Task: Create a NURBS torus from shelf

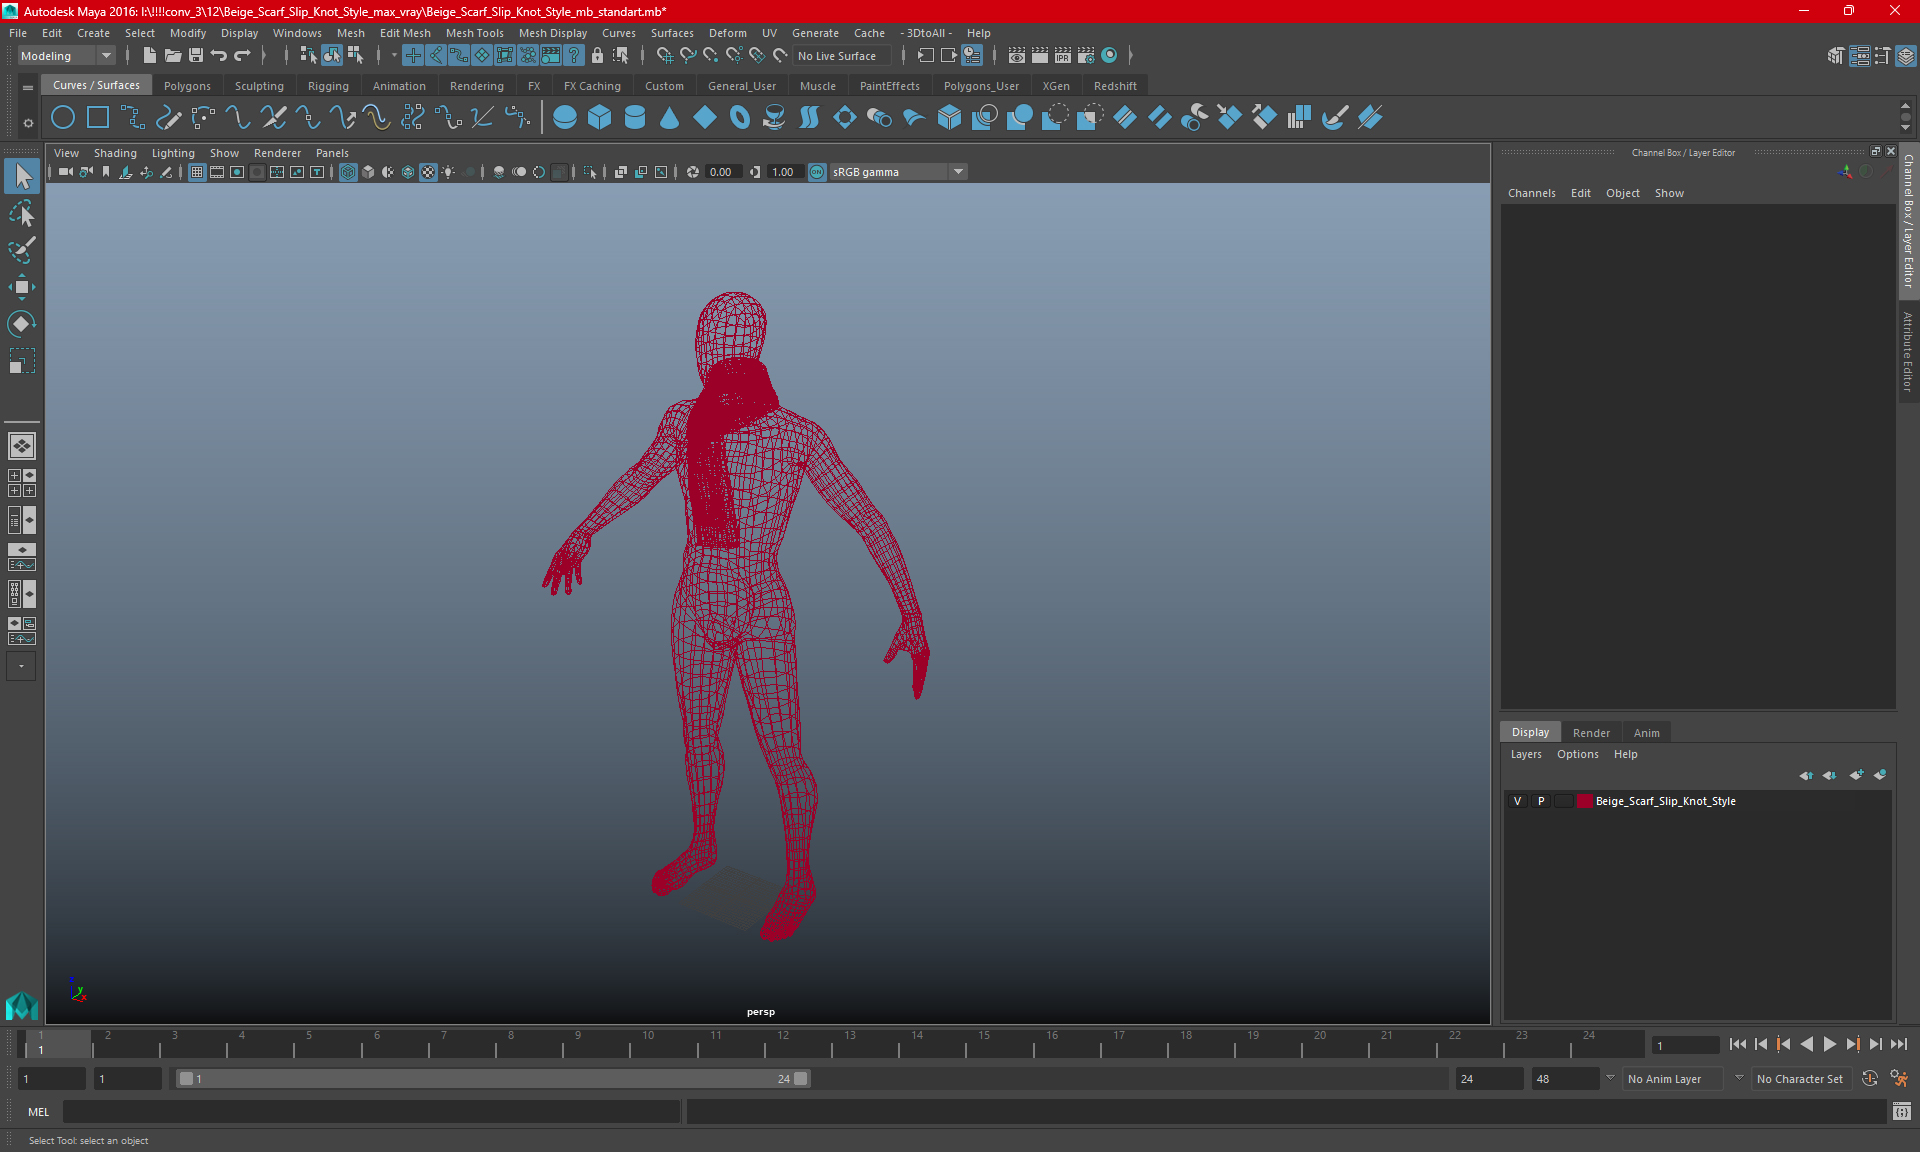Action: [x=740, y=118]
